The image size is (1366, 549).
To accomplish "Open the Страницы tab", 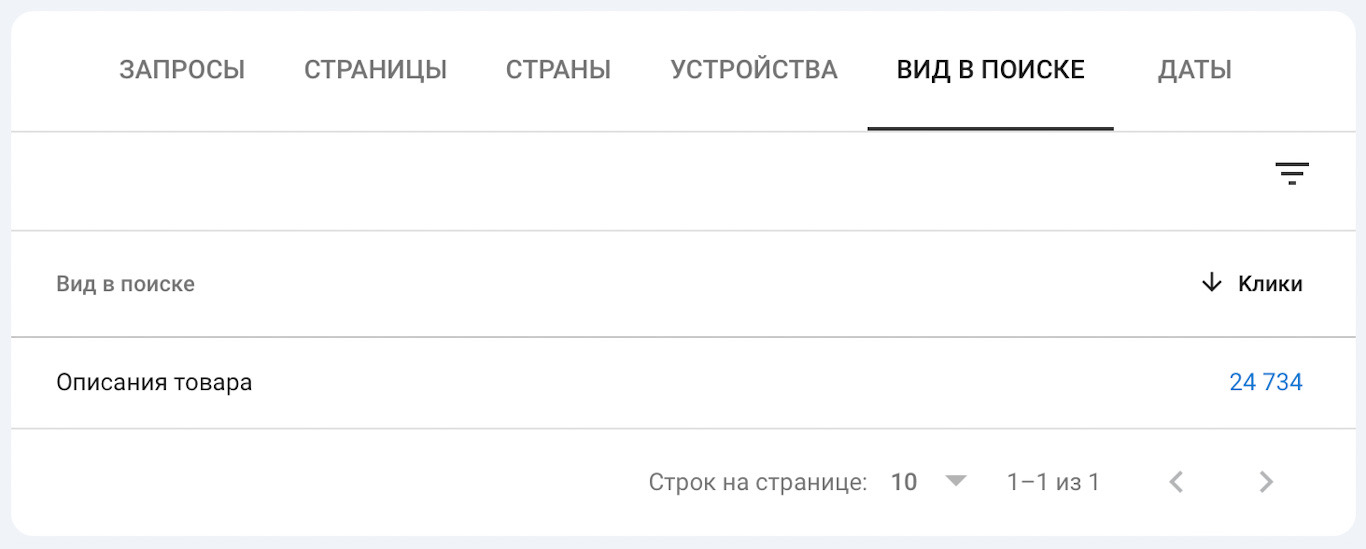I will [375, 70].
